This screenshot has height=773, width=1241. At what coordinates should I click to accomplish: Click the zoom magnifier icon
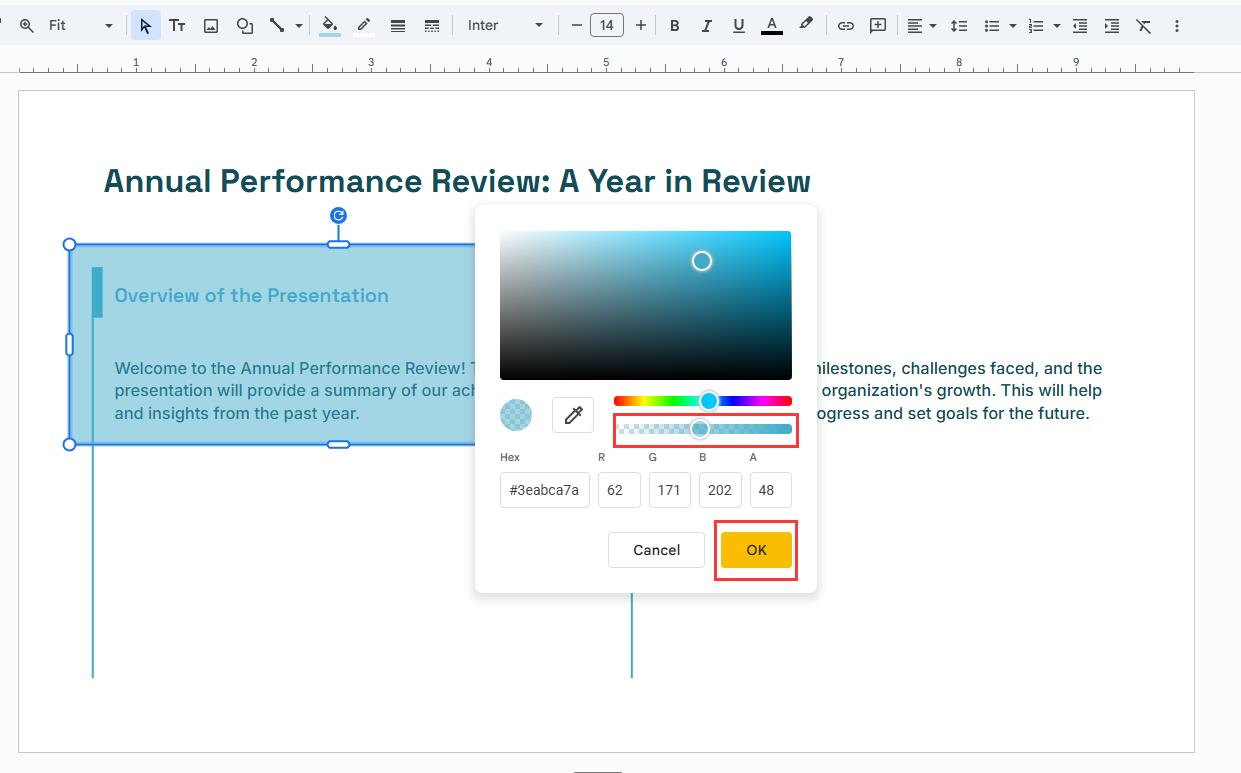click(26, 26)
